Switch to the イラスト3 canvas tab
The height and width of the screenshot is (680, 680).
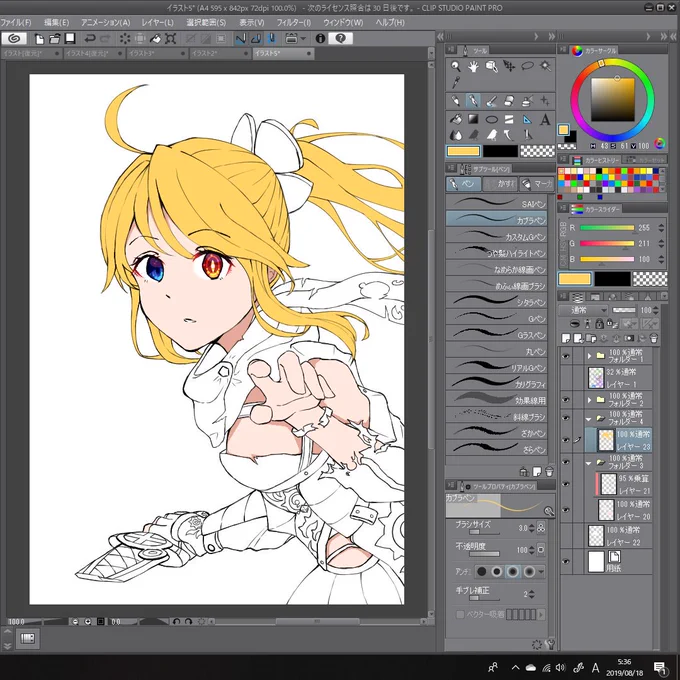157,53
